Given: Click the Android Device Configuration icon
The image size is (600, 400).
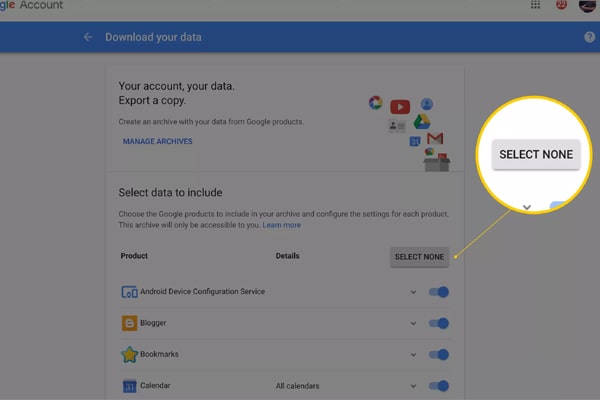Looking at the screenshot, I should pos(129,292).
